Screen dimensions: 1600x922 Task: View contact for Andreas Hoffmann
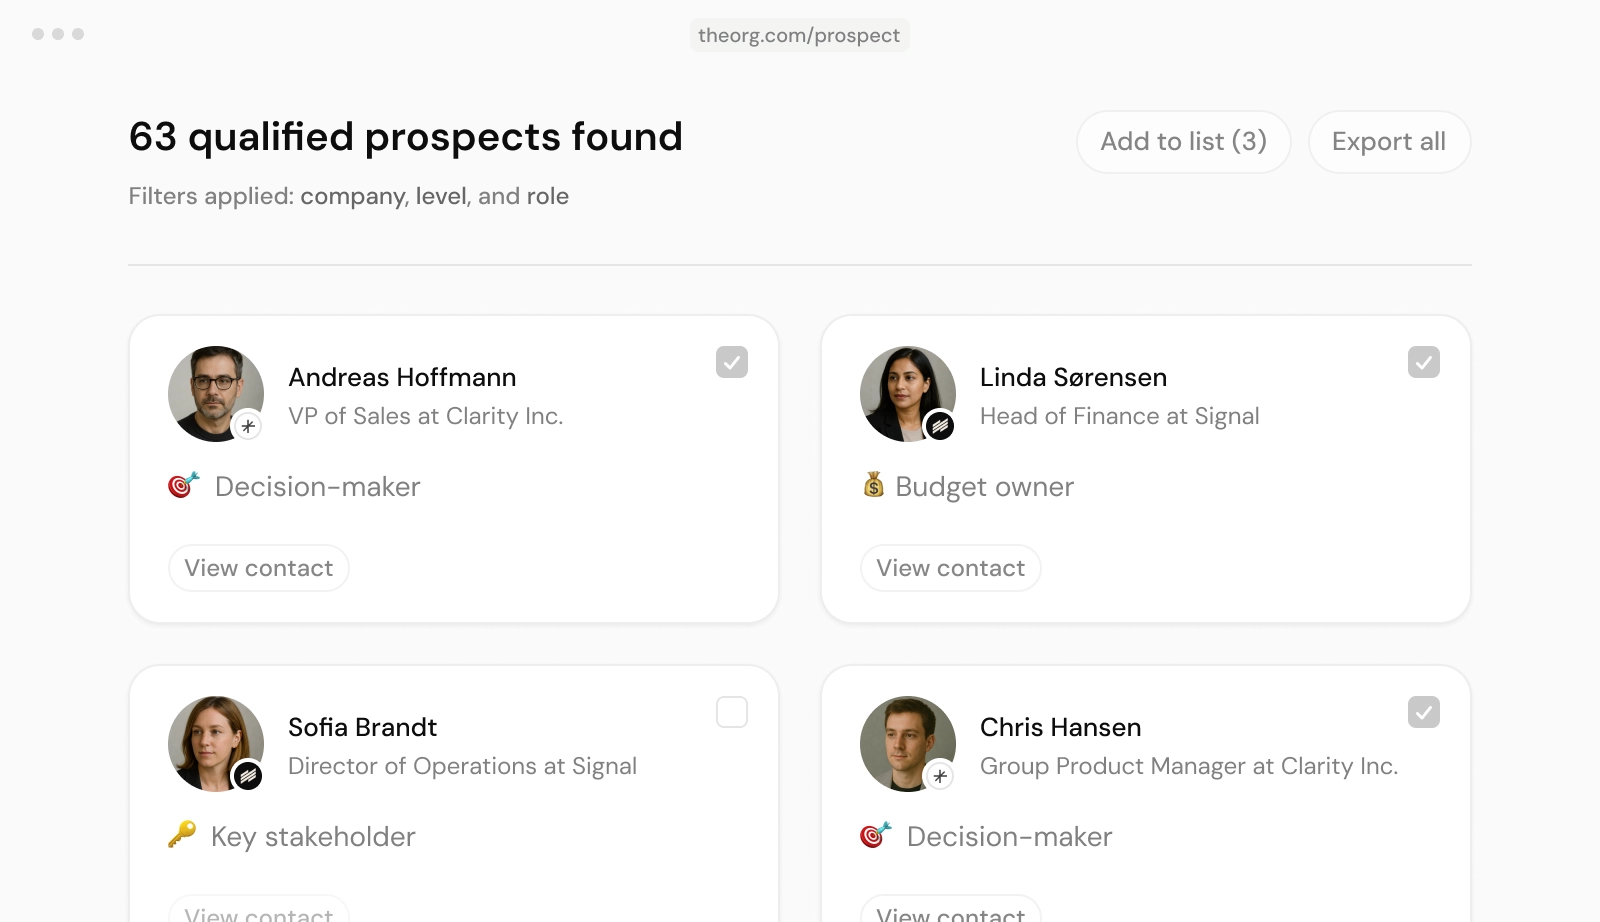[259, 568]
